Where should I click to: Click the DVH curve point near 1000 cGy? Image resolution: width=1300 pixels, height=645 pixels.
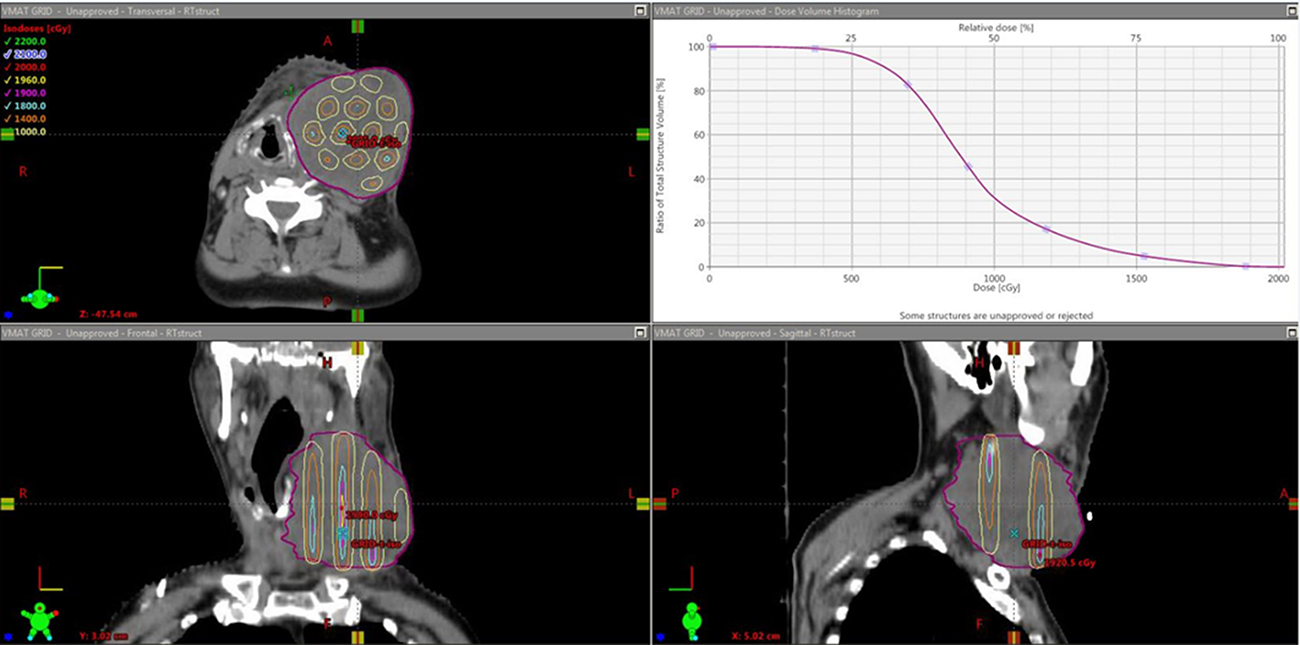pyautogui.click(x=968, y=166)
